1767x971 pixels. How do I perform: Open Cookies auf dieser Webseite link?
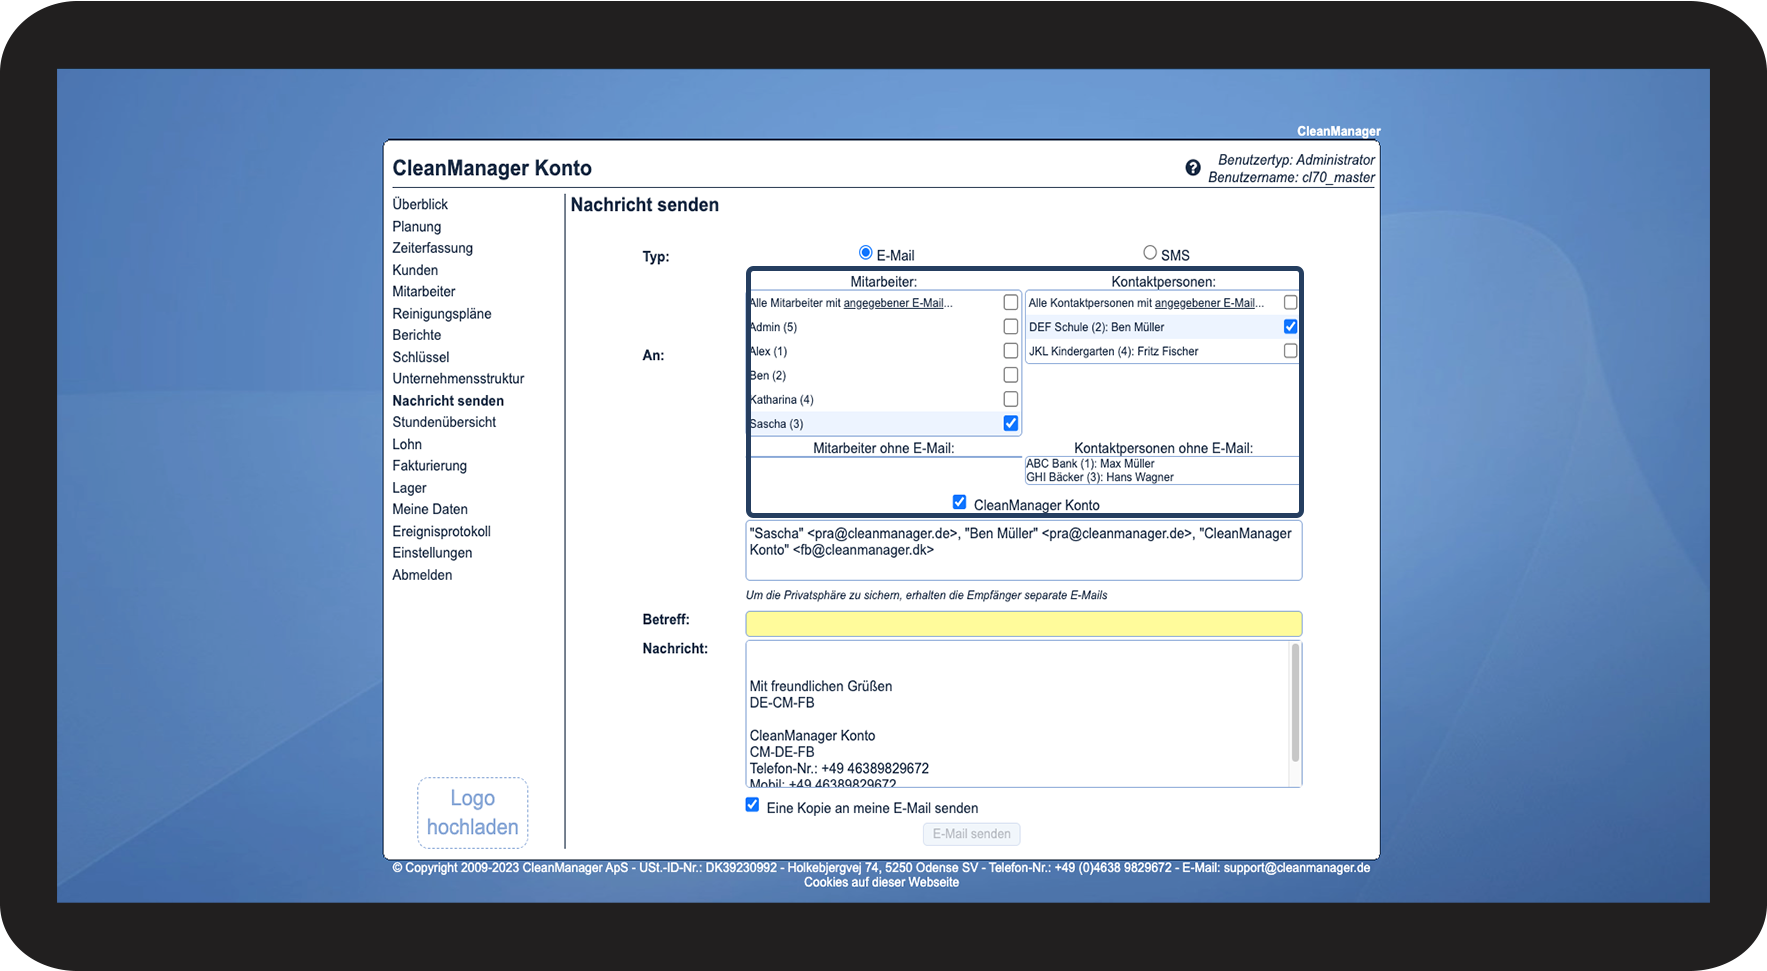pyautogui.click(x=881, y=882)
